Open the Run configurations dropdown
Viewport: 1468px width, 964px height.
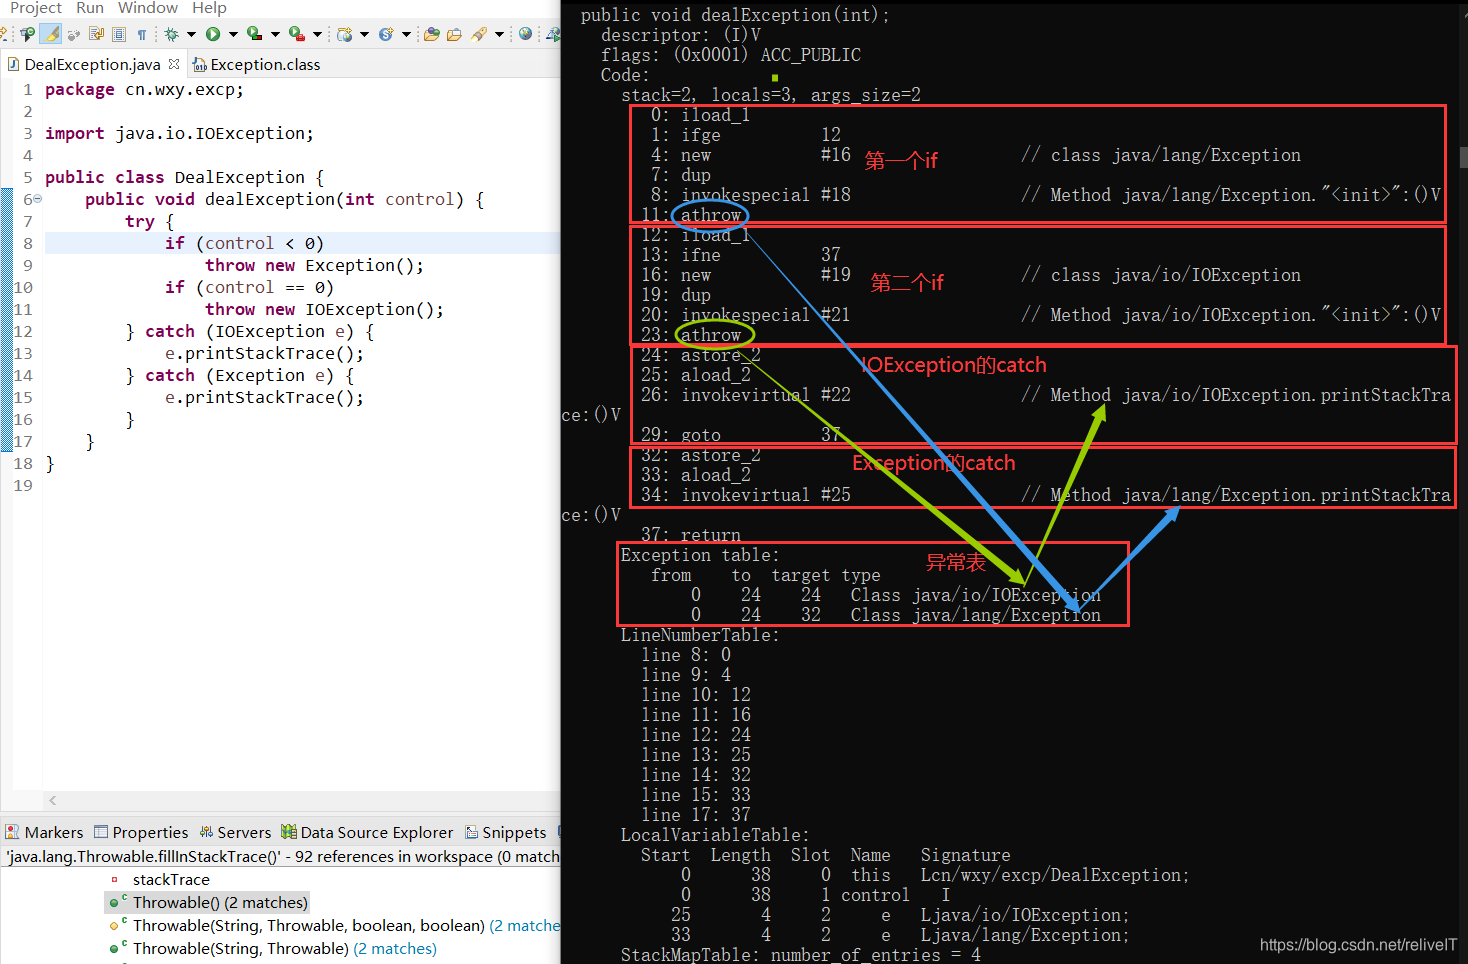(x=232, y=33)
